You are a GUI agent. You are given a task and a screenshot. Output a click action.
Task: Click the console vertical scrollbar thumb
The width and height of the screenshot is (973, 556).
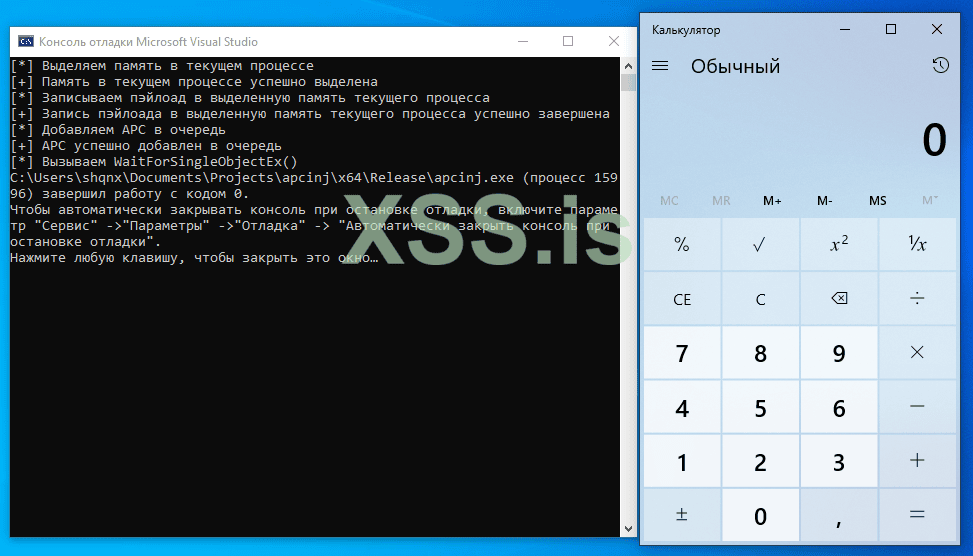coord(628,82)
